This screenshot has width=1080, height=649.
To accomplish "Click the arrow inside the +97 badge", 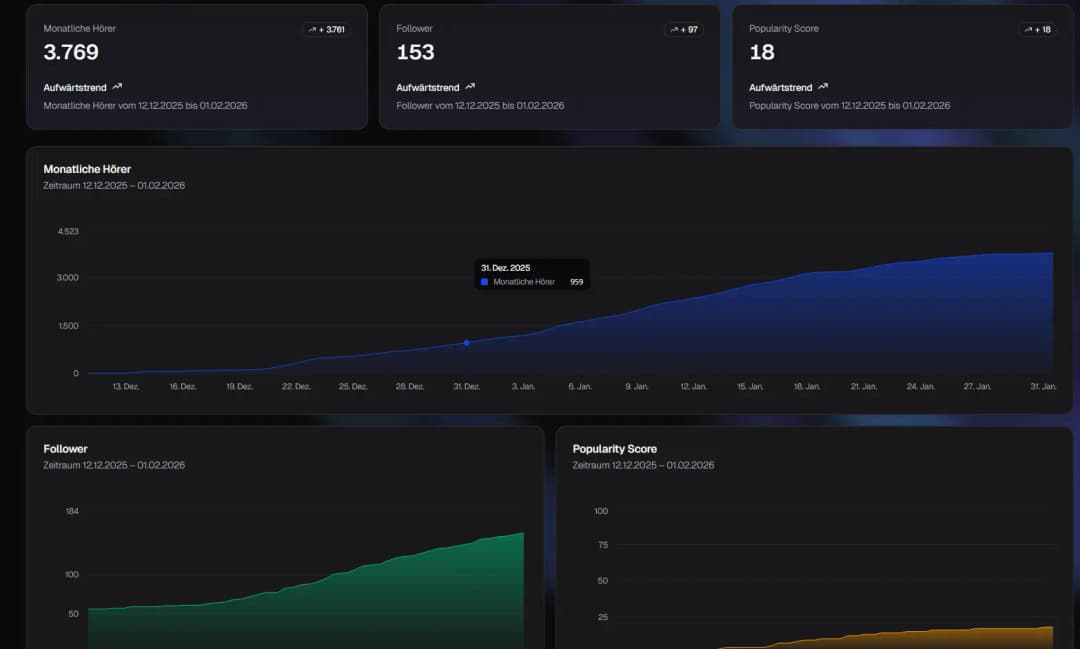I will [x=674, y=30].
